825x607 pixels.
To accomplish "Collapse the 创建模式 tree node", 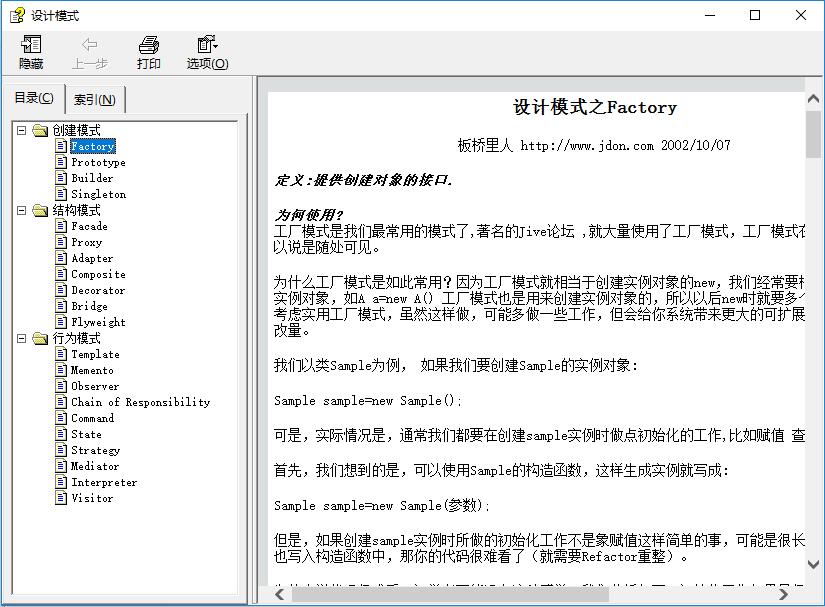I will 22,130.
